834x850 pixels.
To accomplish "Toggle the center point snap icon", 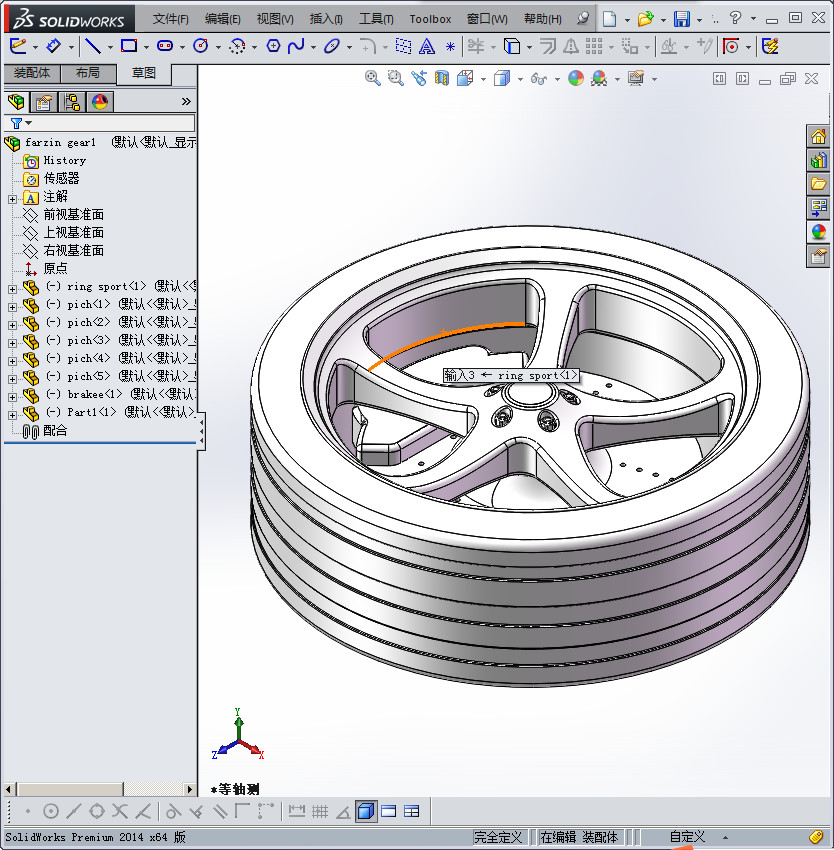I will tap(51, 811).
